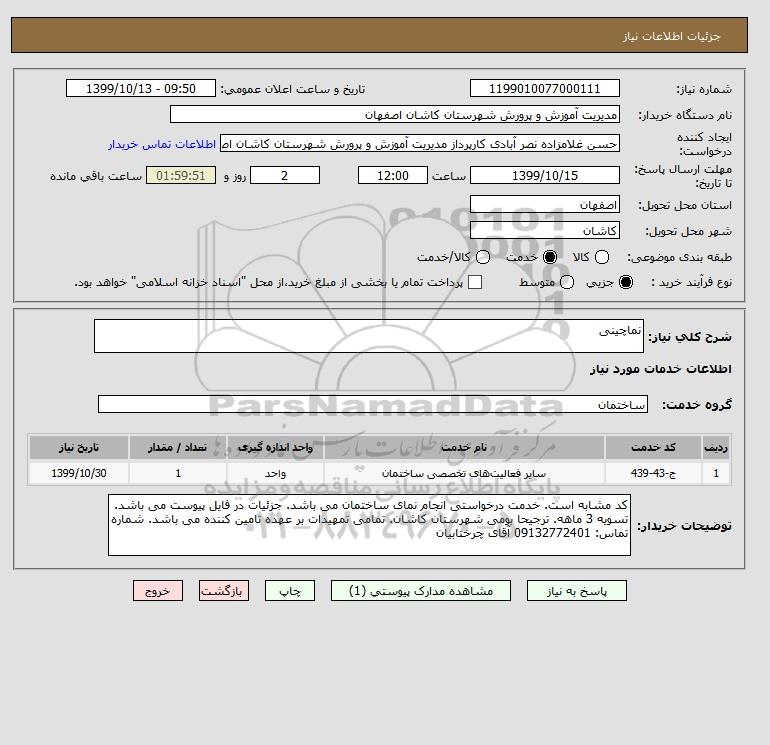Image resolution: width=770 pixels, height=745 pixels.
Task: Select the کالا/خدمت radio button
Action: click(483, 257)
